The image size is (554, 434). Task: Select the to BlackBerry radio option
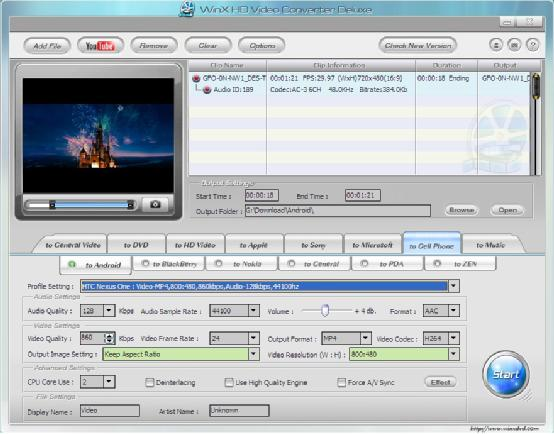(145, 264)
